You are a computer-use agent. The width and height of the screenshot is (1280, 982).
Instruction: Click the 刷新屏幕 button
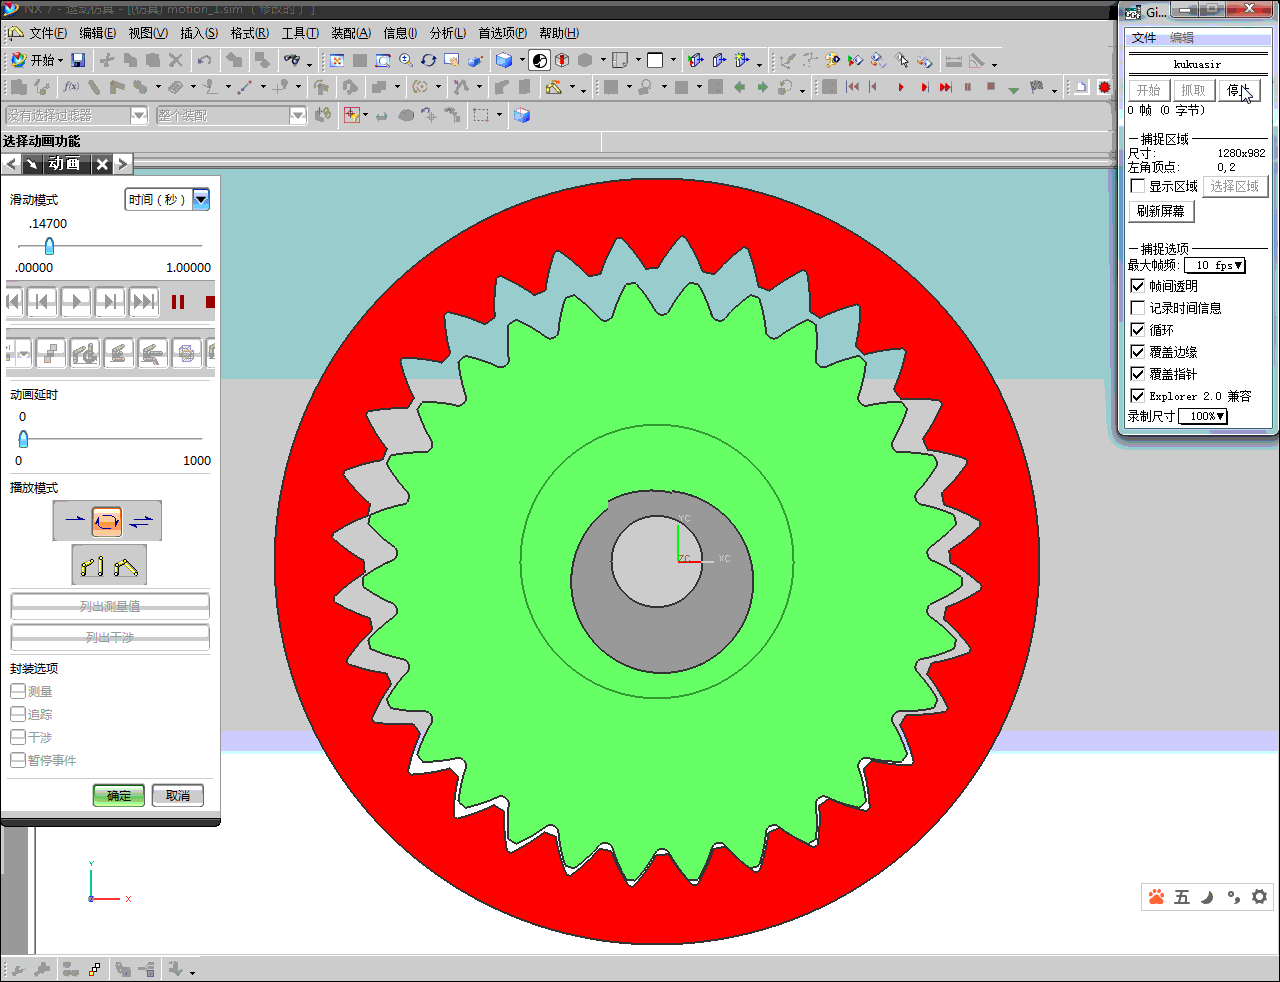pos(1161,211)
